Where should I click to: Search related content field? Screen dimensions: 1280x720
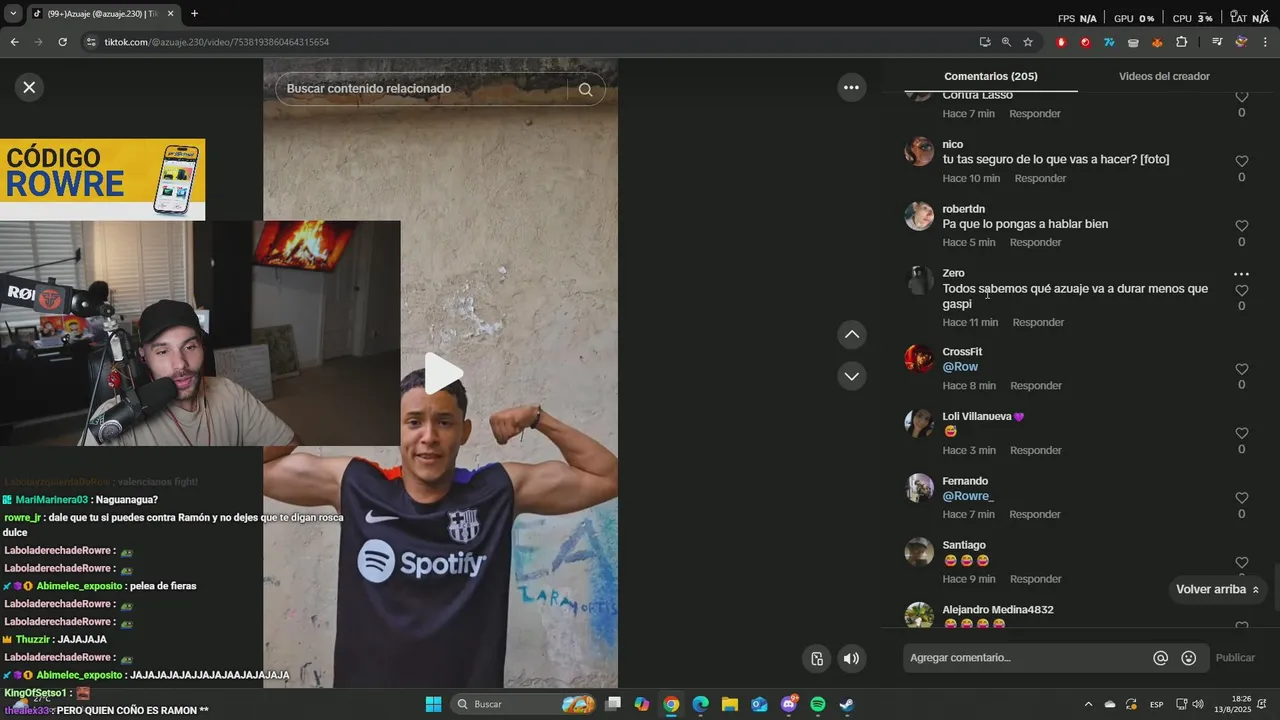(x=425, y=89)
